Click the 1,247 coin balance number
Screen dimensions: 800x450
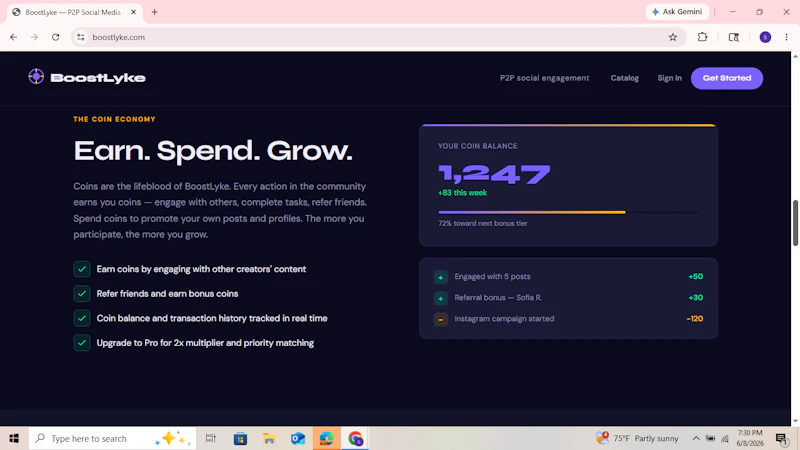click(494, 174)
